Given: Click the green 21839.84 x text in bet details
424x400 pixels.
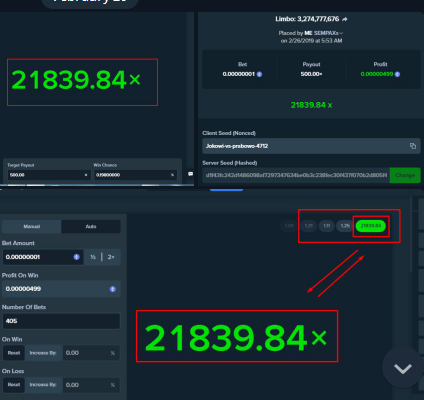Looking at the screenshot, I should (x=311, y=105).
